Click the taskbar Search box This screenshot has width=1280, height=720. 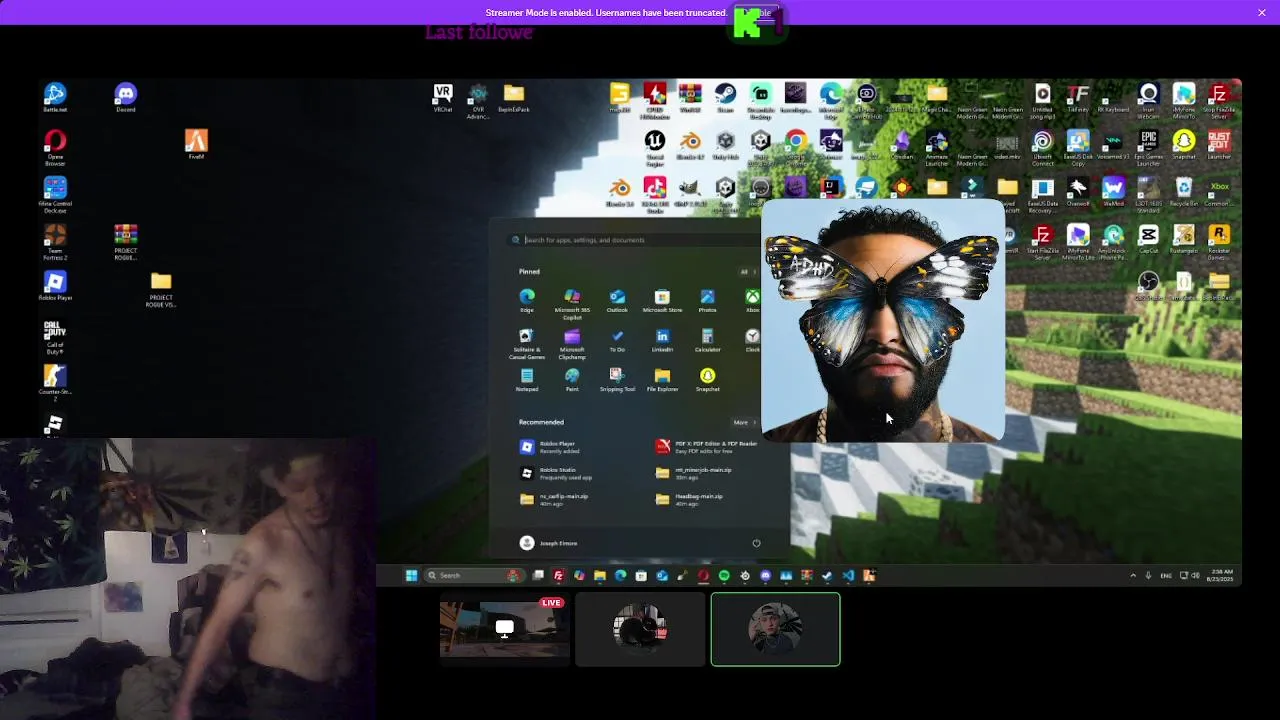click(x=474, y=575)
